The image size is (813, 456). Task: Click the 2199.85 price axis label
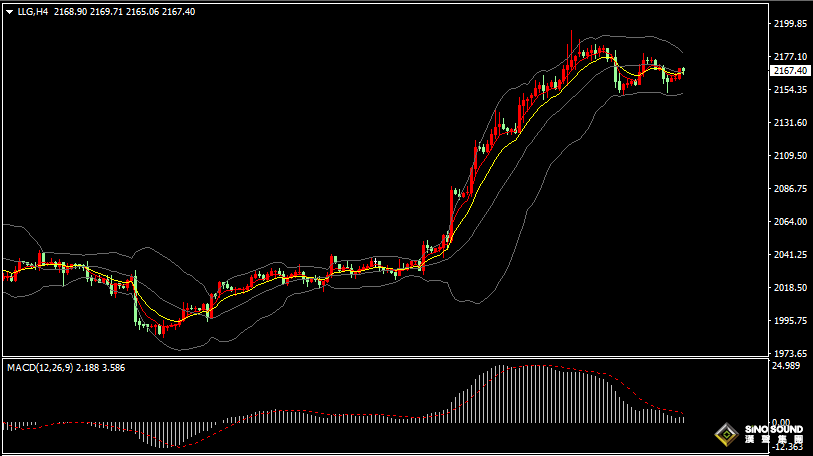tap(790, 23)
